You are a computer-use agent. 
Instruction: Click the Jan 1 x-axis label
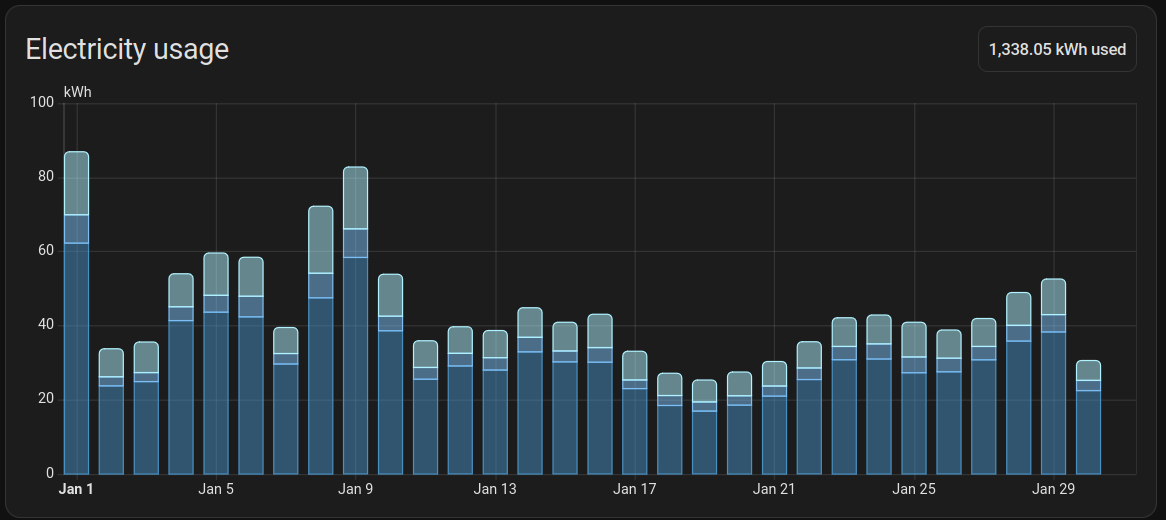coord(76,489)
